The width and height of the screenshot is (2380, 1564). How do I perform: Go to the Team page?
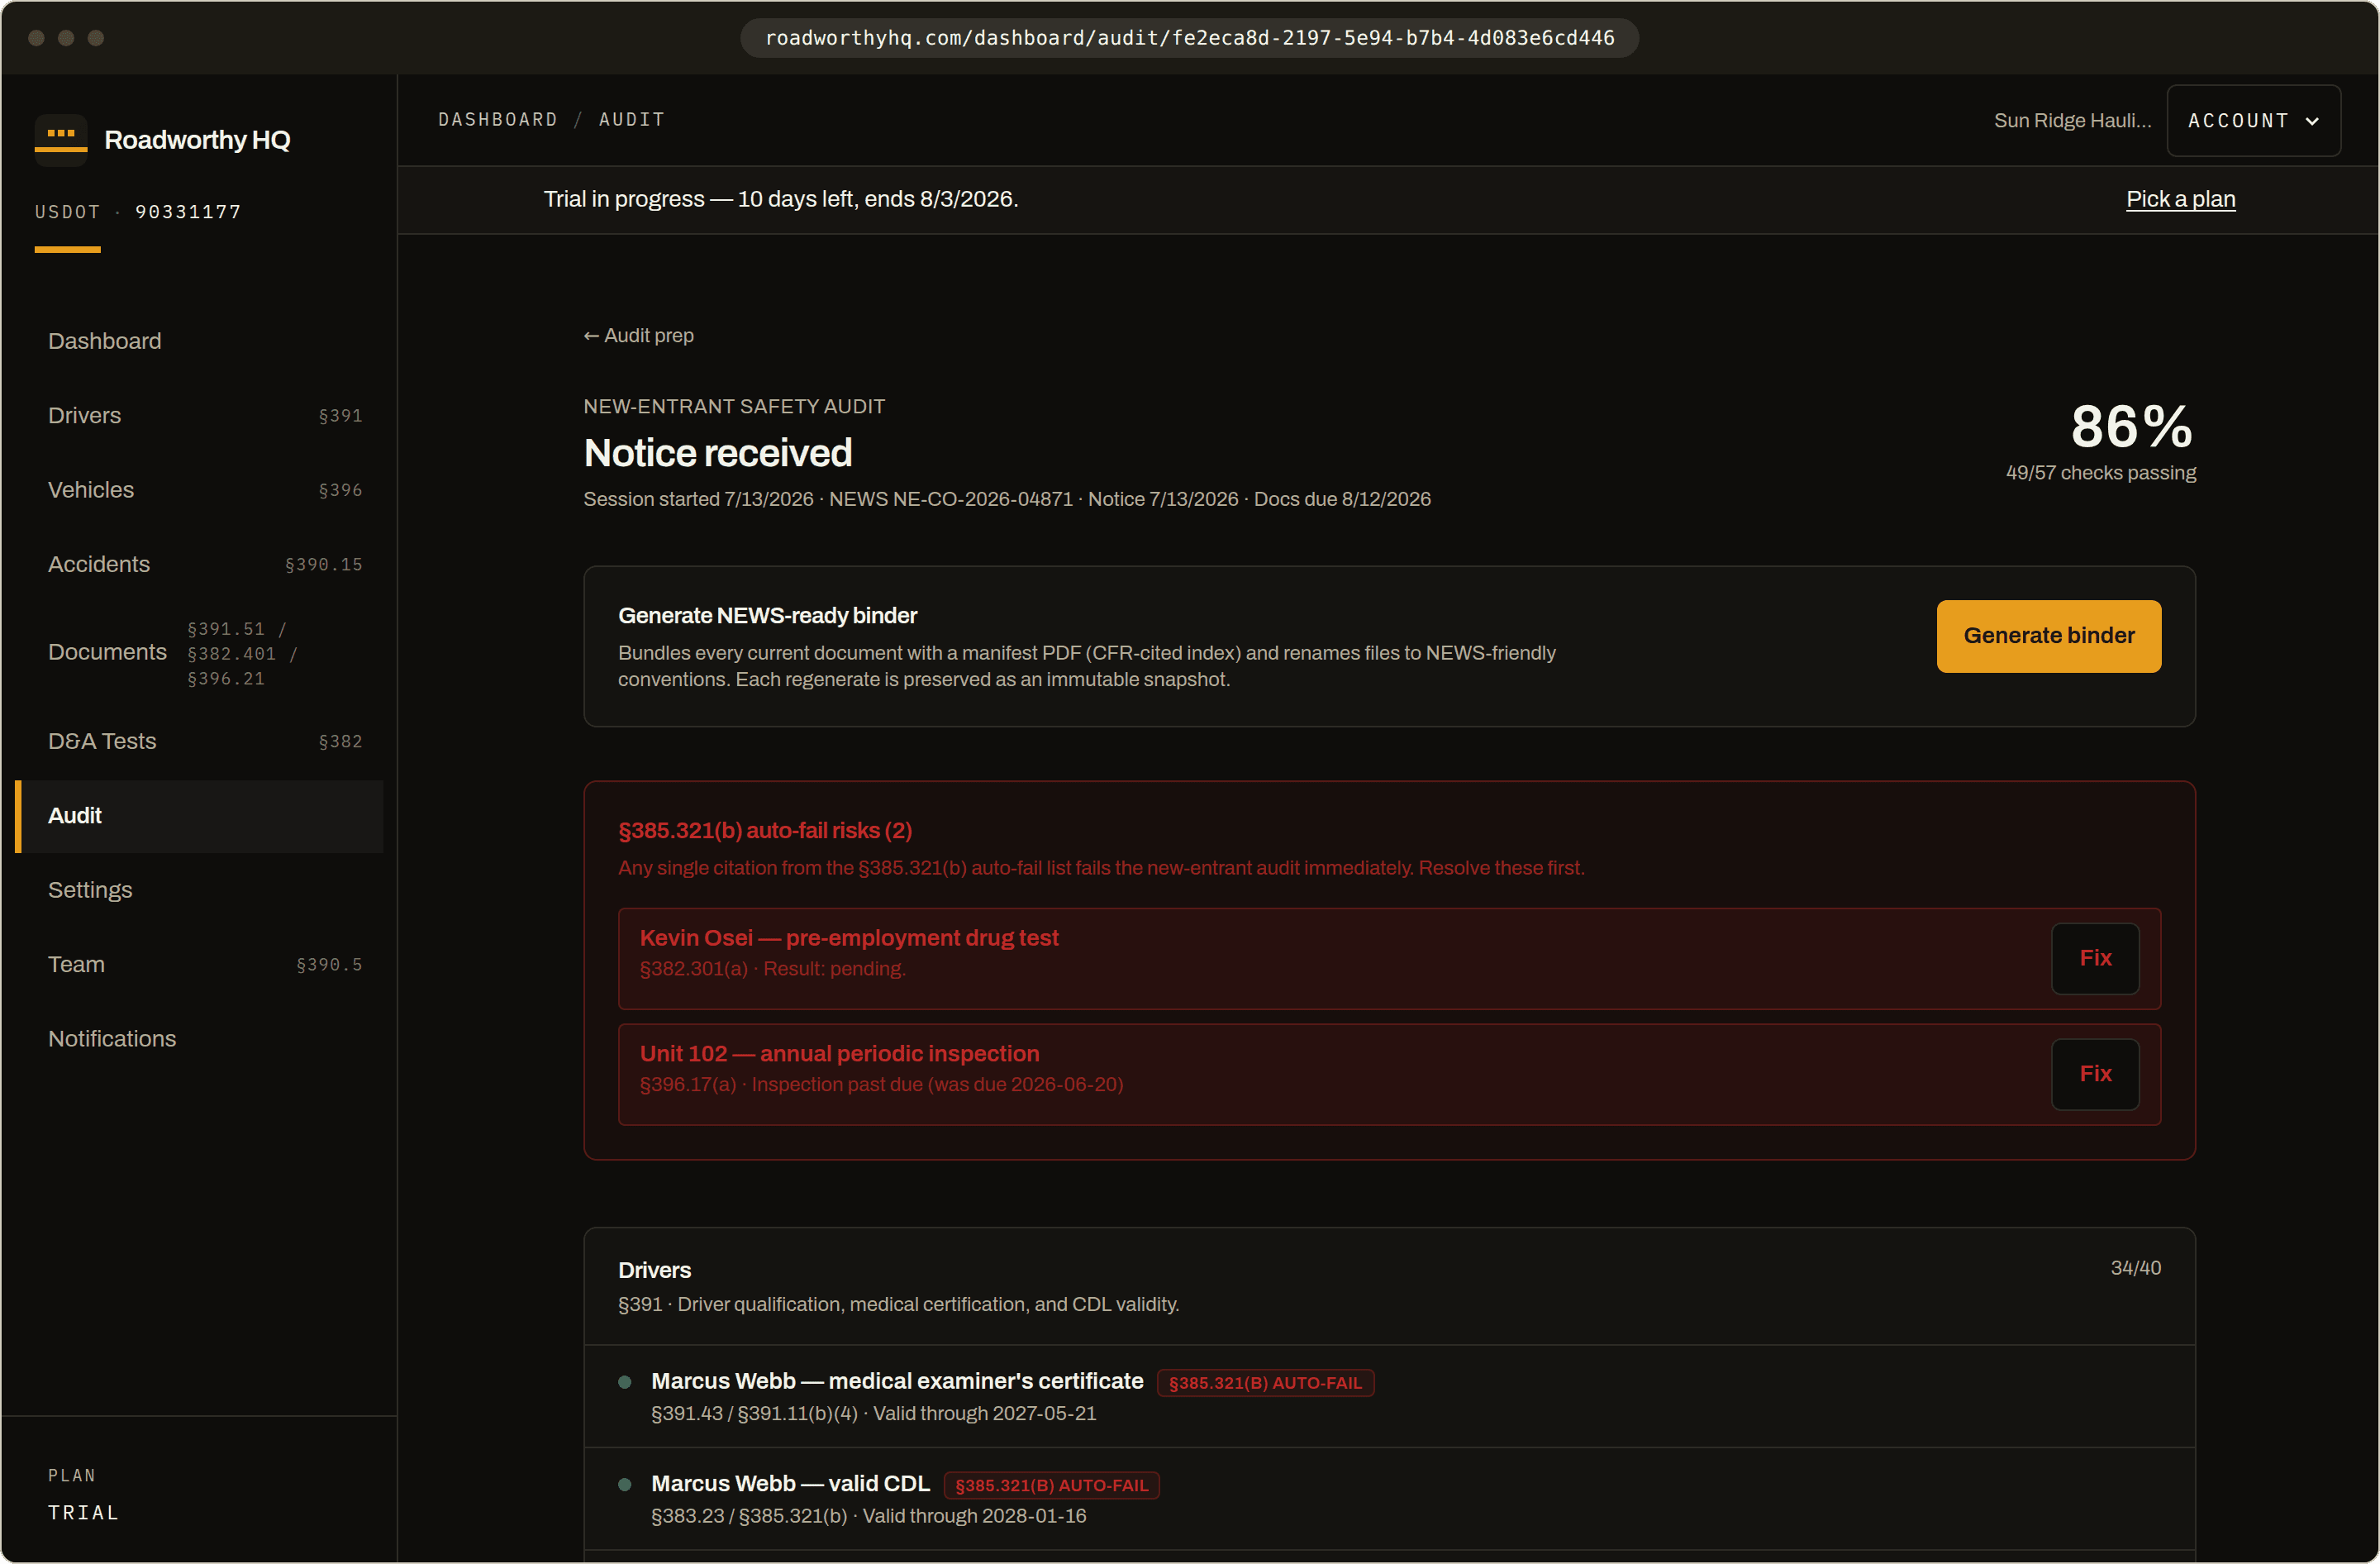click(x=200, y=965)
